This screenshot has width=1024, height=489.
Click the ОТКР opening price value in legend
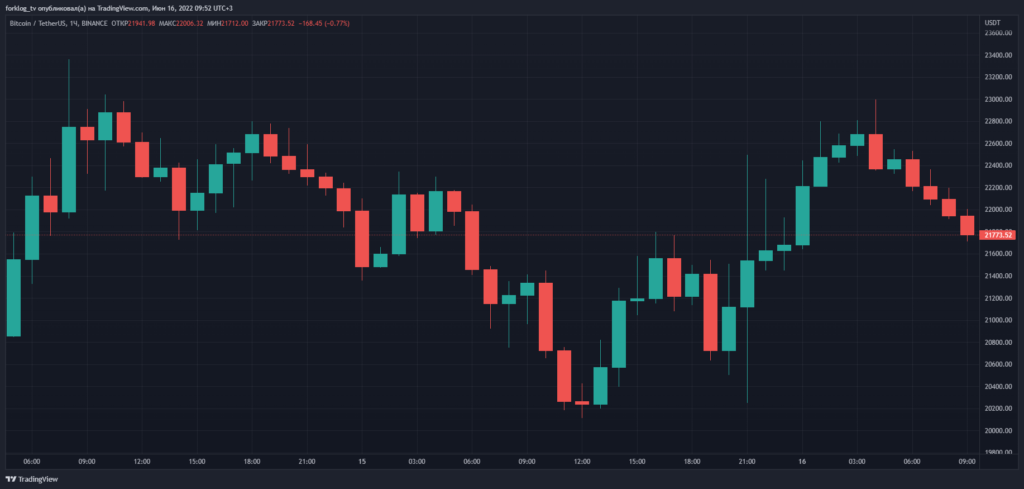click(143, 21)
